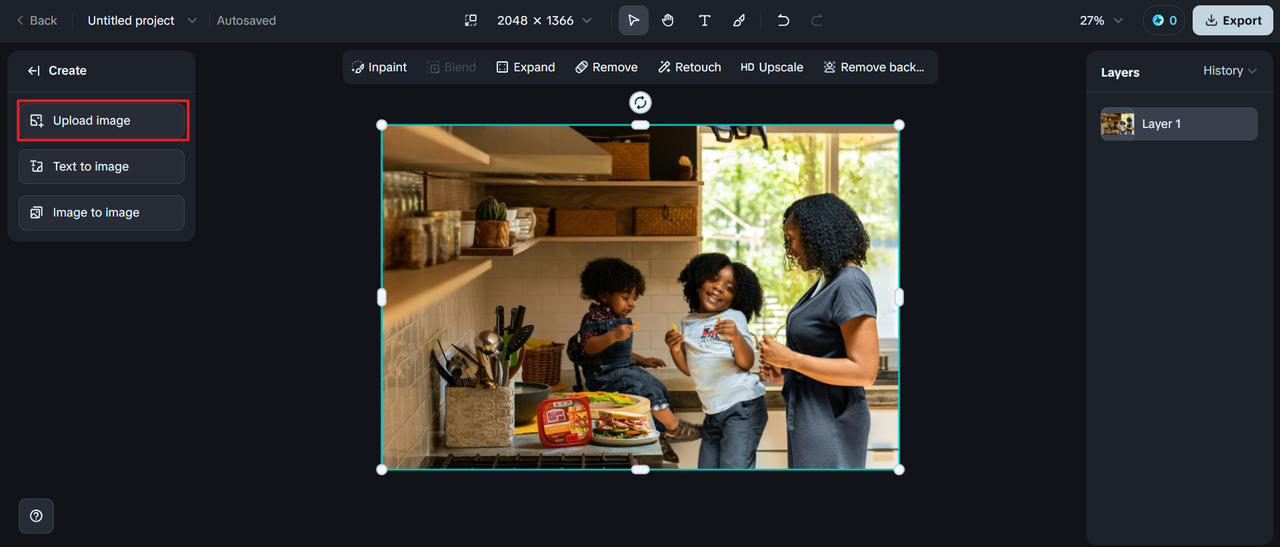1280x547 pixels.
Task: Select the Text tool
Action: [704, 20]
